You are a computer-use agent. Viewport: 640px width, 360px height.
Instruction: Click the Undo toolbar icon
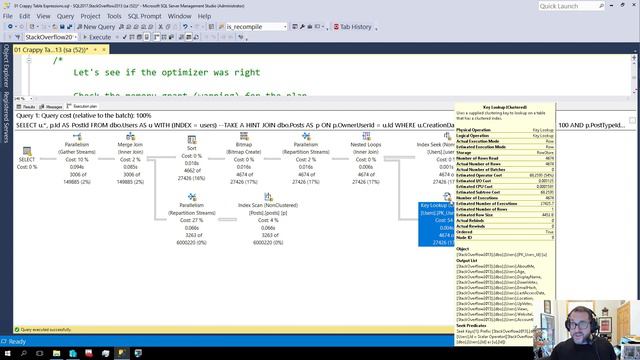(185, 27)
